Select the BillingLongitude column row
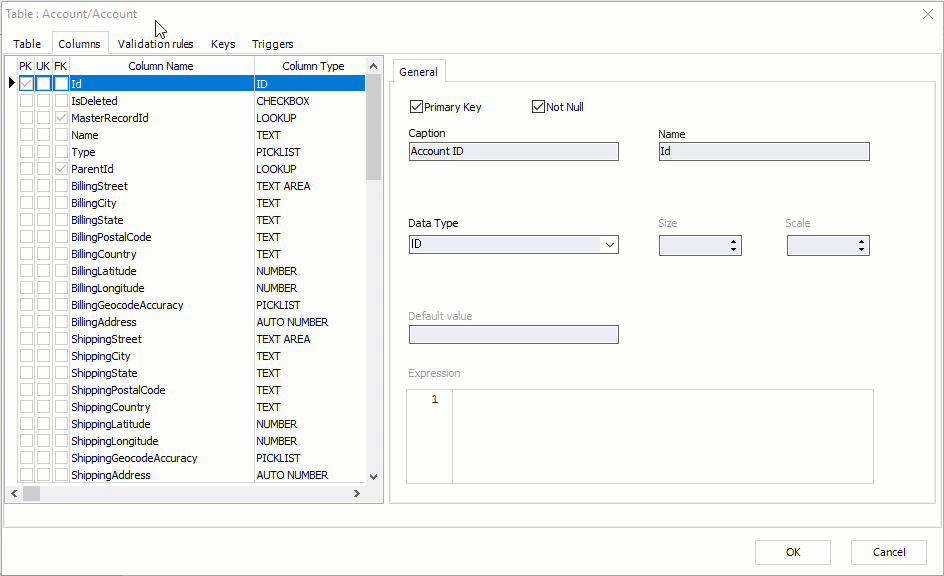This screenshot has width=944, height=576. click(191, 288)
